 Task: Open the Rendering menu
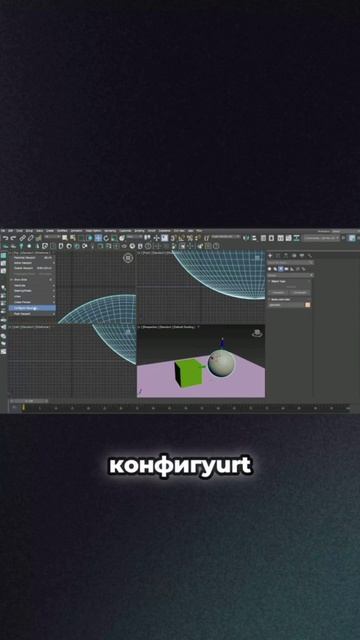110,231
